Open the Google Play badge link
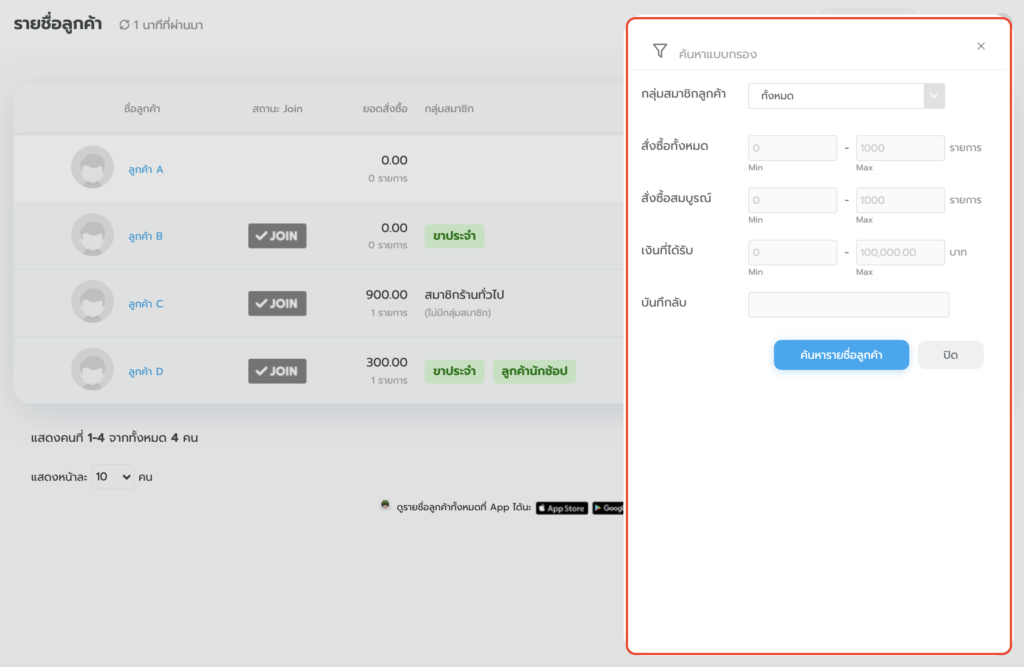This screenshot has height=667, width=1024. [x=608, y=508]
